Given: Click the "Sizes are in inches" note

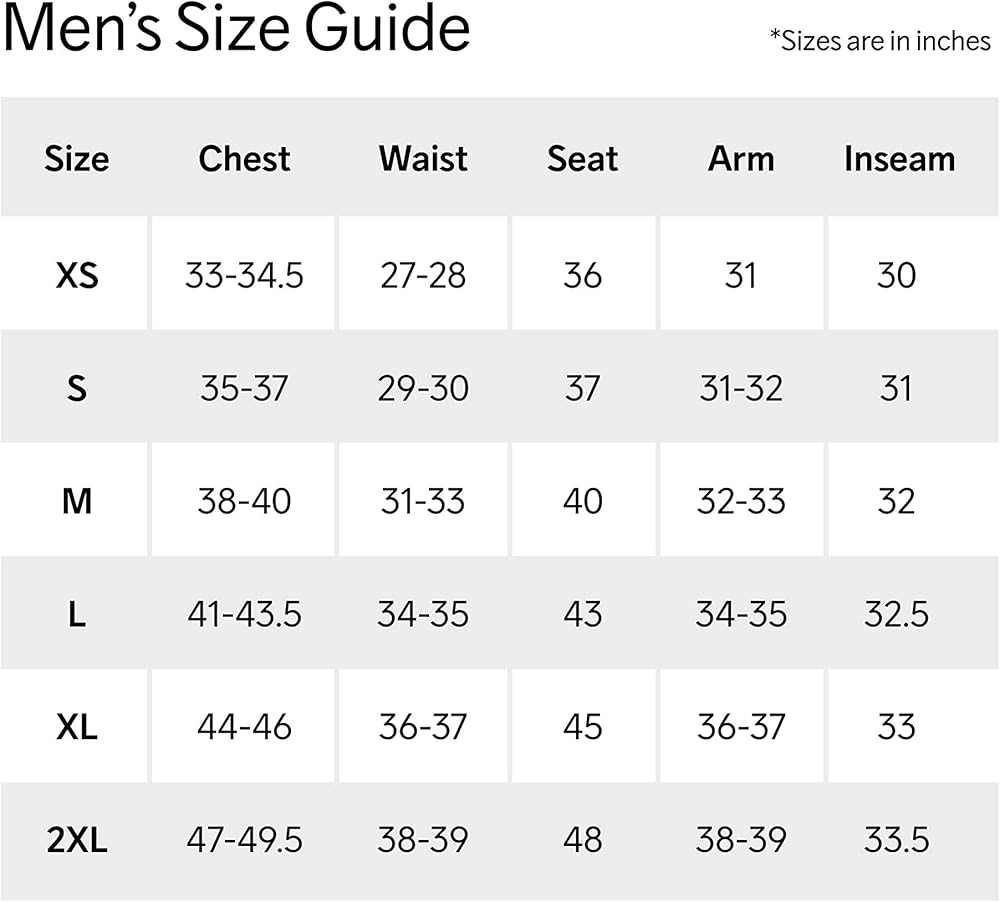Looking at the screenshot, I should click(x=880, y=40).
